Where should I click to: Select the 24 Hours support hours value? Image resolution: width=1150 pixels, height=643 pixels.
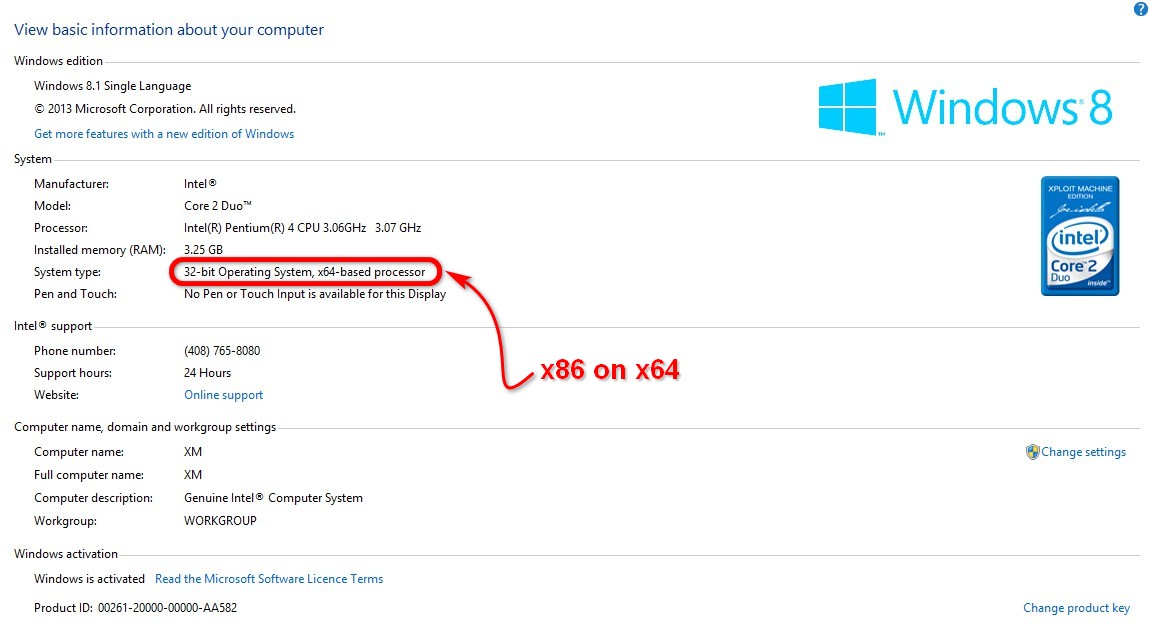pyautogui.click(x=207, y=372)
